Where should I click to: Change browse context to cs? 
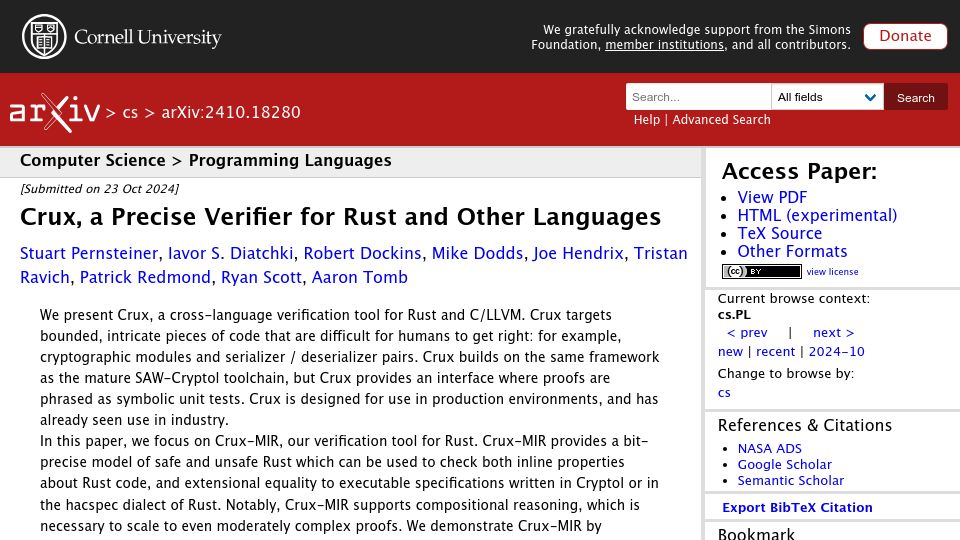coord(724,393)
